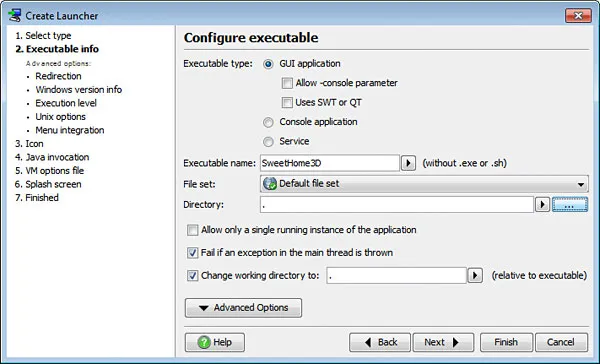Enable single running instance checkbox
This screenshot has width=600, height=364.
192,230
